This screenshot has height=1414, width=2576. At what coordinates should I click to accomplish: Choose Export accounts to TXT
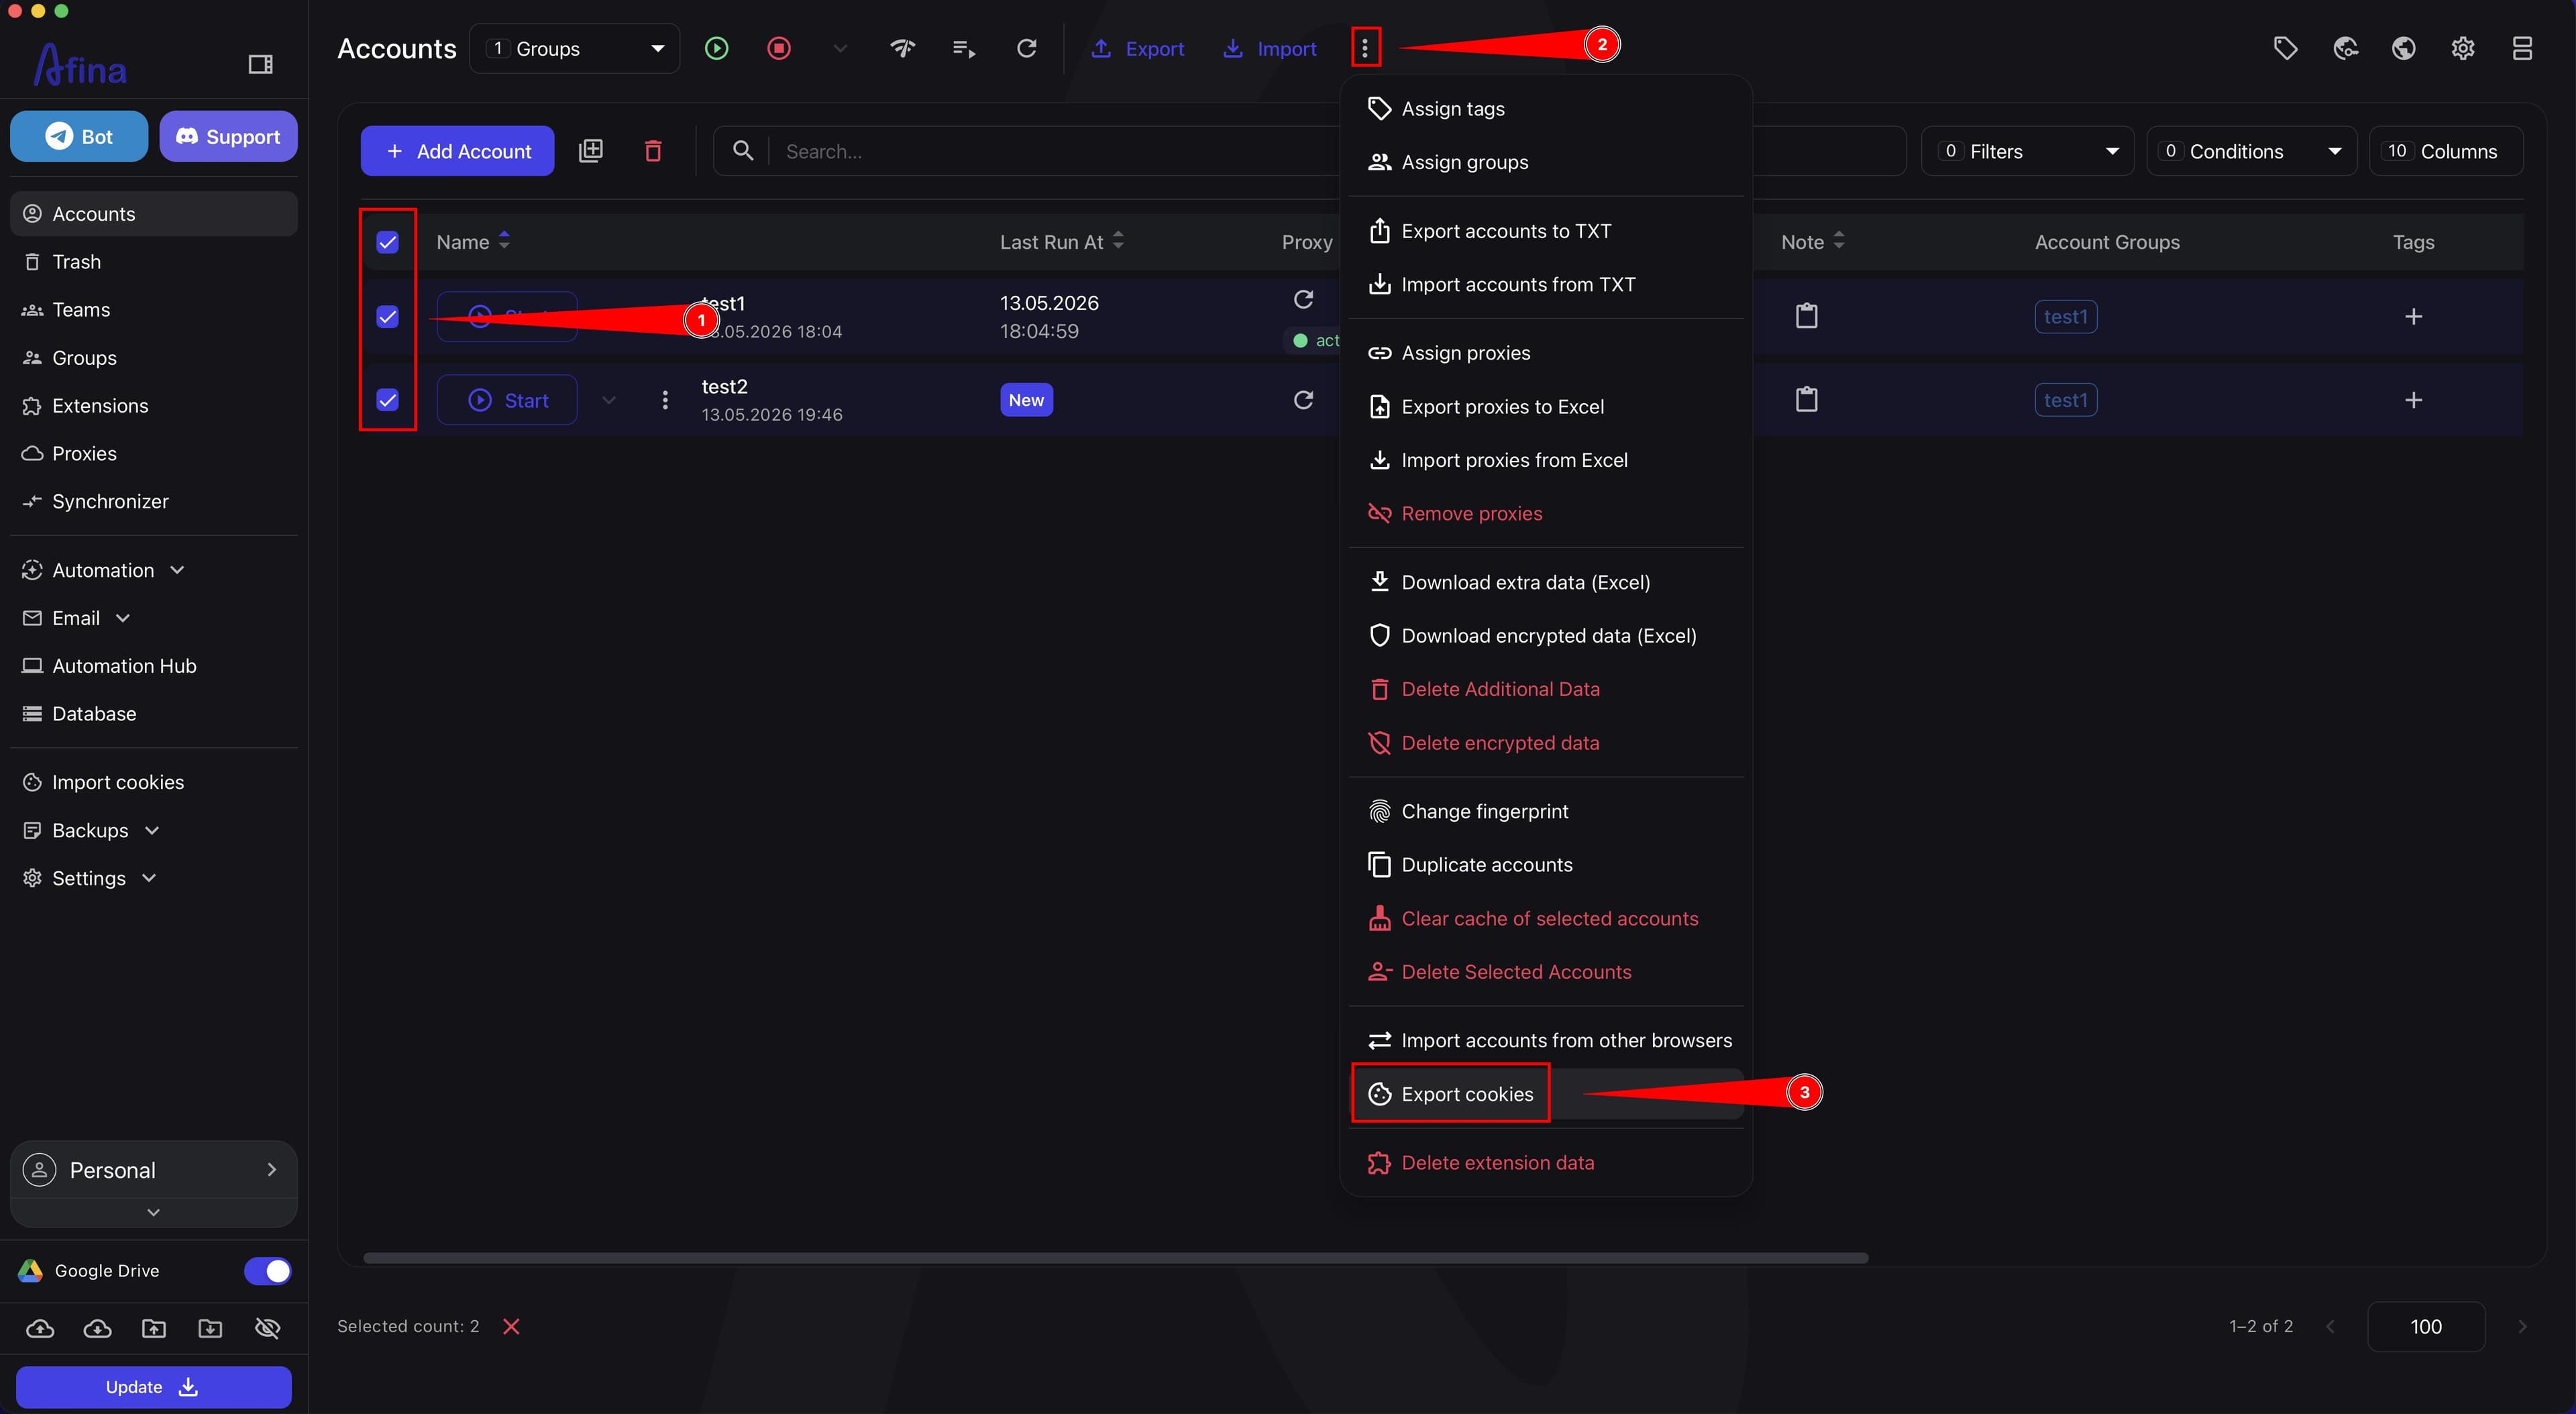coord(1545,231)
